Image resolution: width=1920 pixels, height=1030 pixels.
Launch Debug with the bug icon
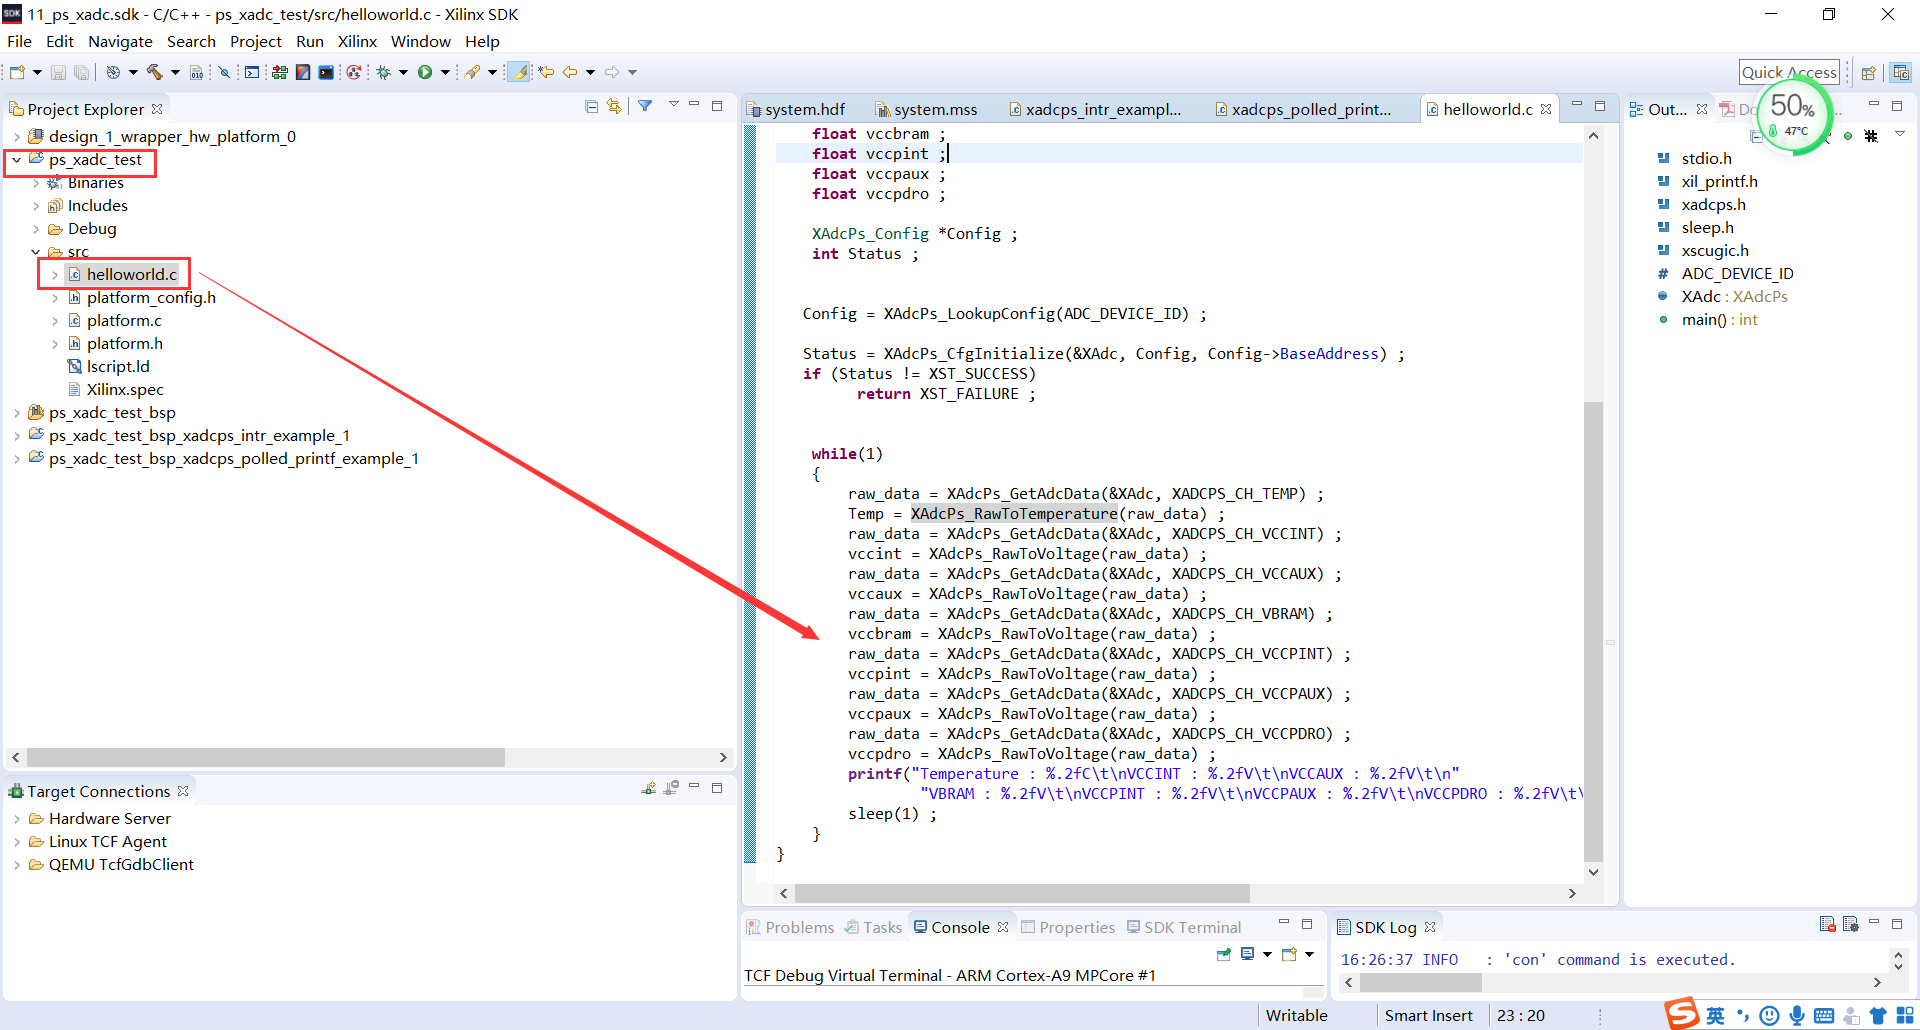(383, 72)
